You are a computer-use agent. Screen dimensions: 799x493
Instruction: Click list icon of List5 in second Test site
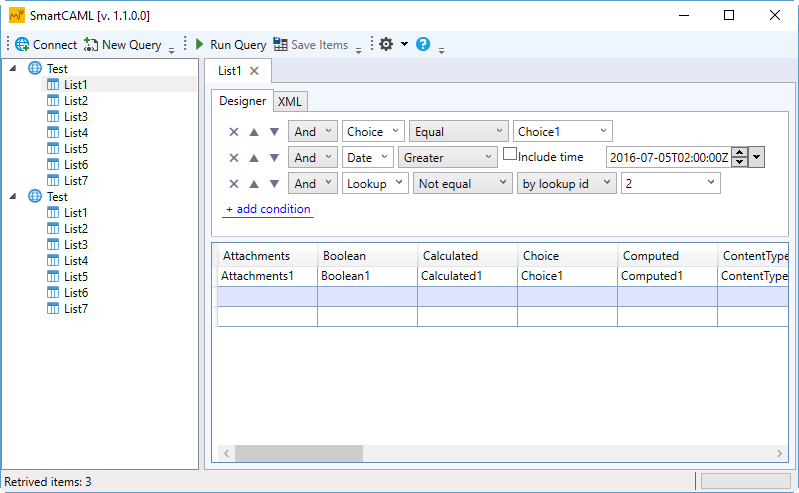click(x=53, y=276)
